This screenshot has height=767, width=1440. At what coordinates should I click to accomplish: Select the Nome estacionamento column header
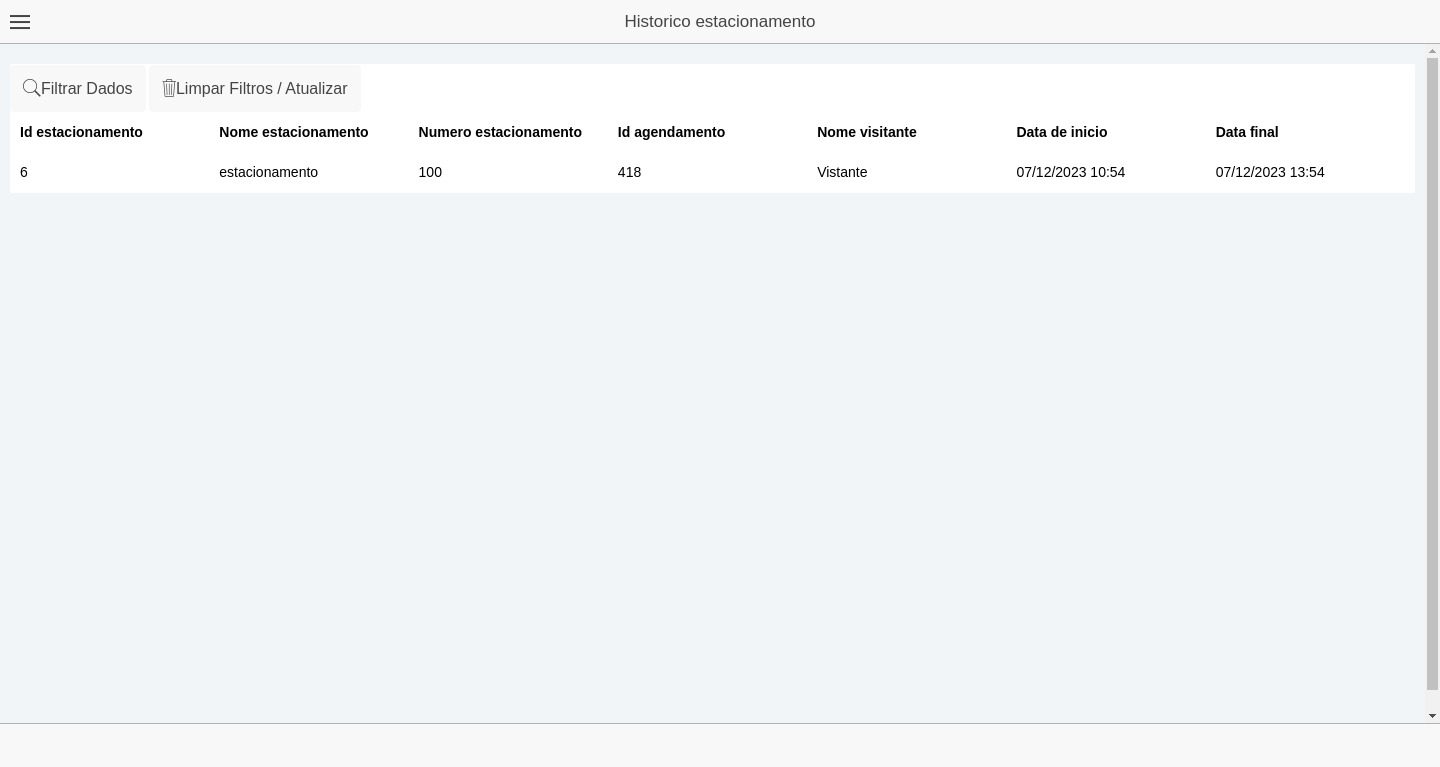pos(293,132)
